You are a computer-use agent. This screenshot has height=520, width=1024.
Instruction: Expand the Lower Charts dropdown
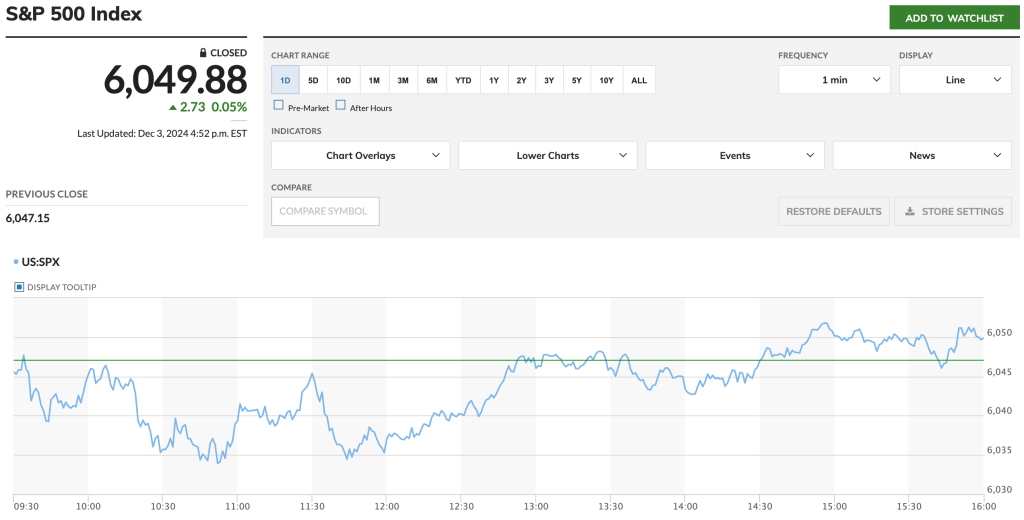[547, 155]
